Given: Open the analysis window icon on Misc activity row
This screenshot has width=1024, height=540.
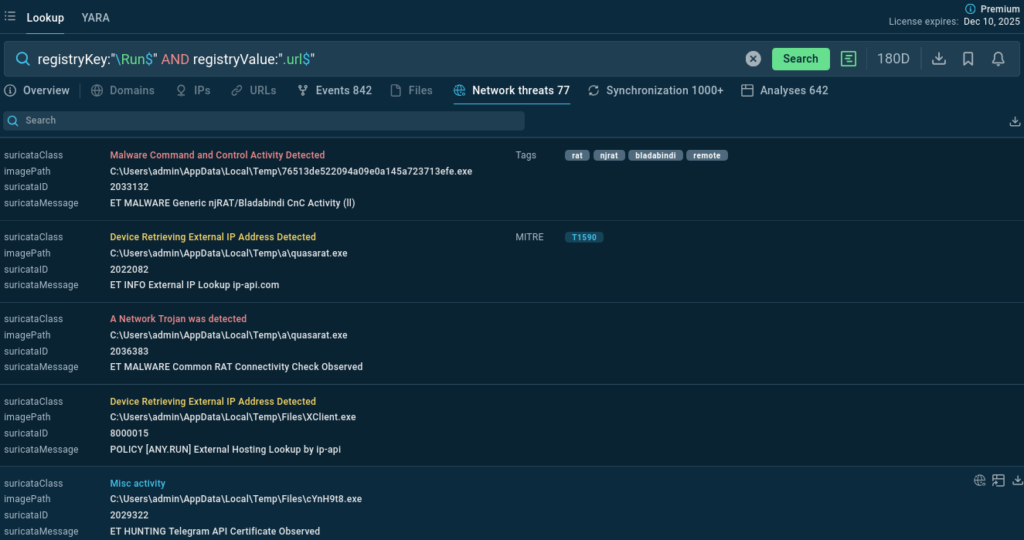Looking at the screenshot, I should (998, 480).
